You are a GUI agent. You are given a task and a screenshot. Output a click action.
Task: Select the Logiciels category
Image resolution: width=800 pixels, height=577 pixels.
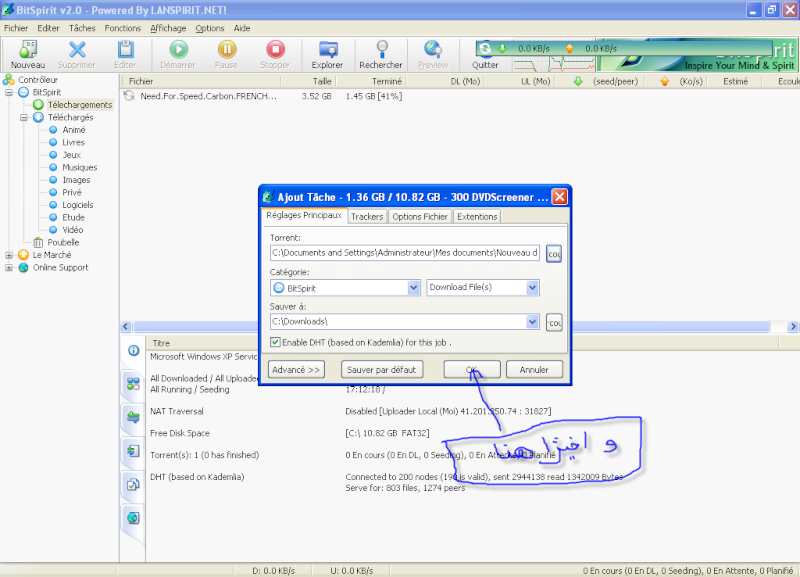click(78, 205)
